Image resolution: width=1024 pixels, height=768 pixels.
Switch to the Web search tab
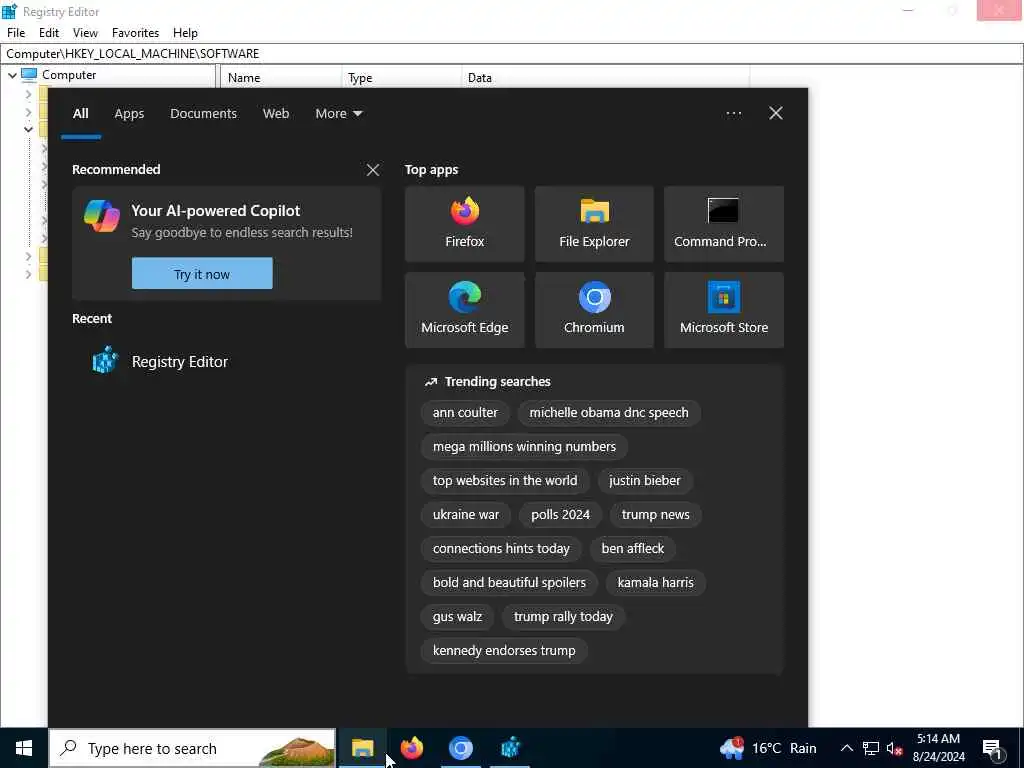276,114
